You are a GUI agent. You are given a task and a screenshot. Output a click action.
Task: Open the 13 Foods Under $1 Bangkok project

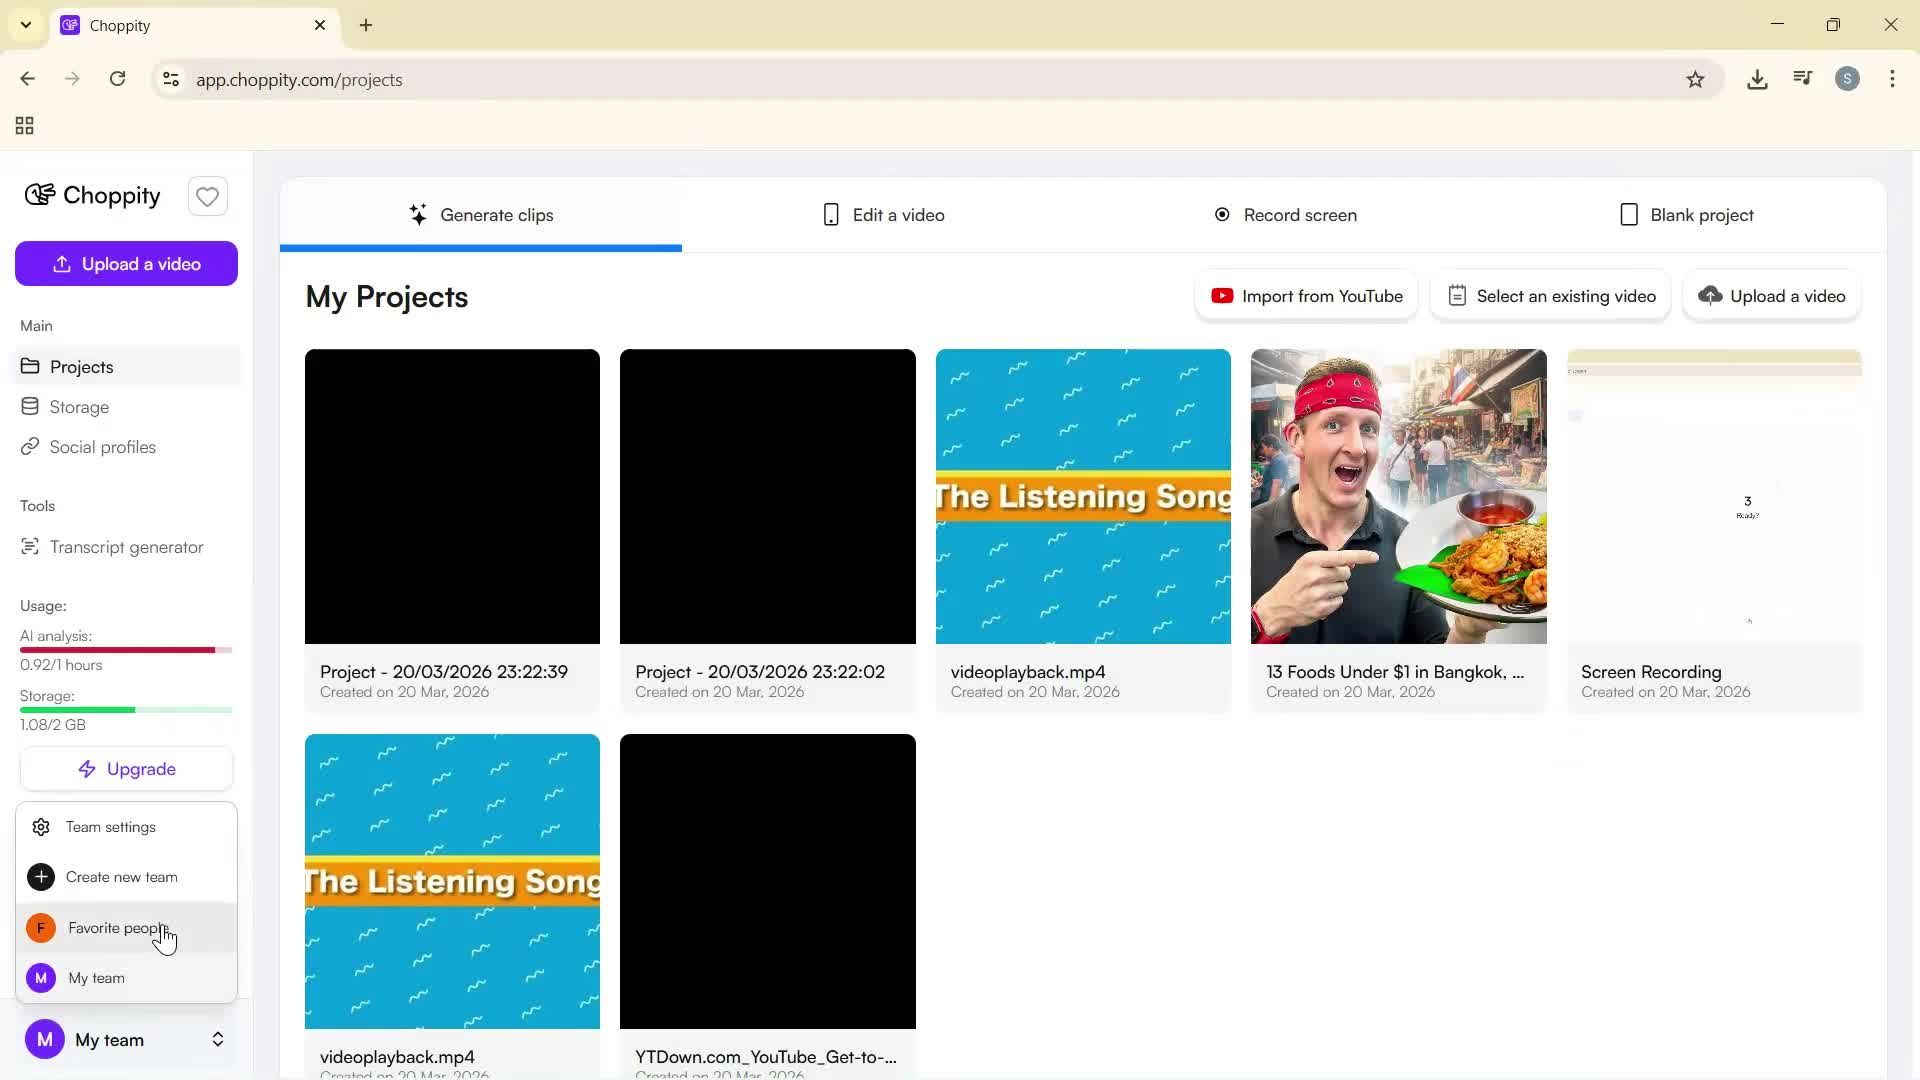click(x=1397, y=496)
